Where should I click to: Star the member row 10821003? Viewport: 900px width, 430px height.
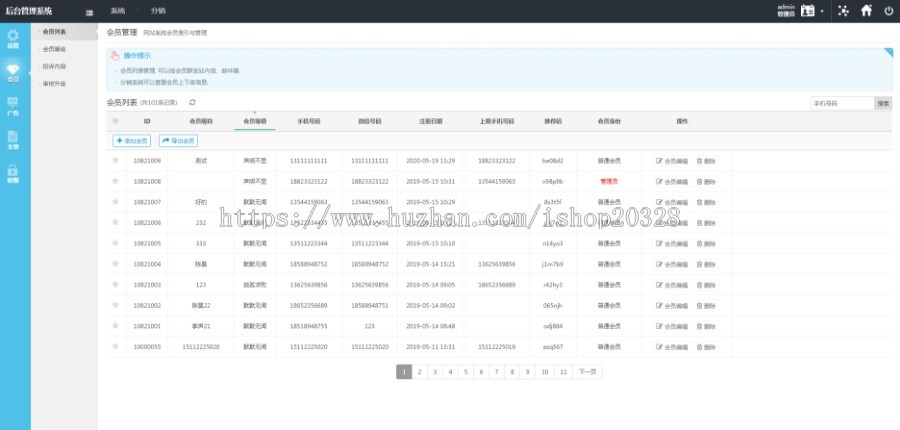[x=115, y=284]
